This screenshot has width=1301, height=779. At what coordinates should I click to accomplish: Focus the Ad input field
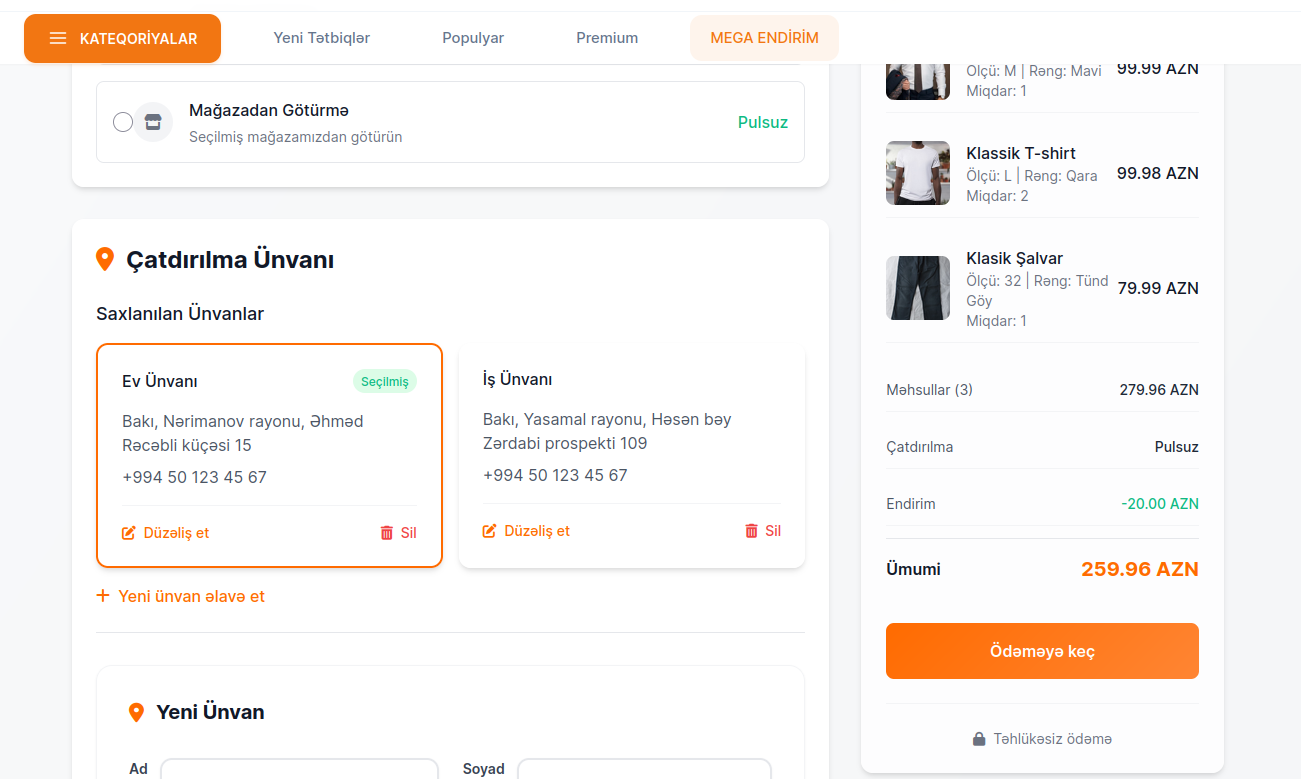point(299,769)
